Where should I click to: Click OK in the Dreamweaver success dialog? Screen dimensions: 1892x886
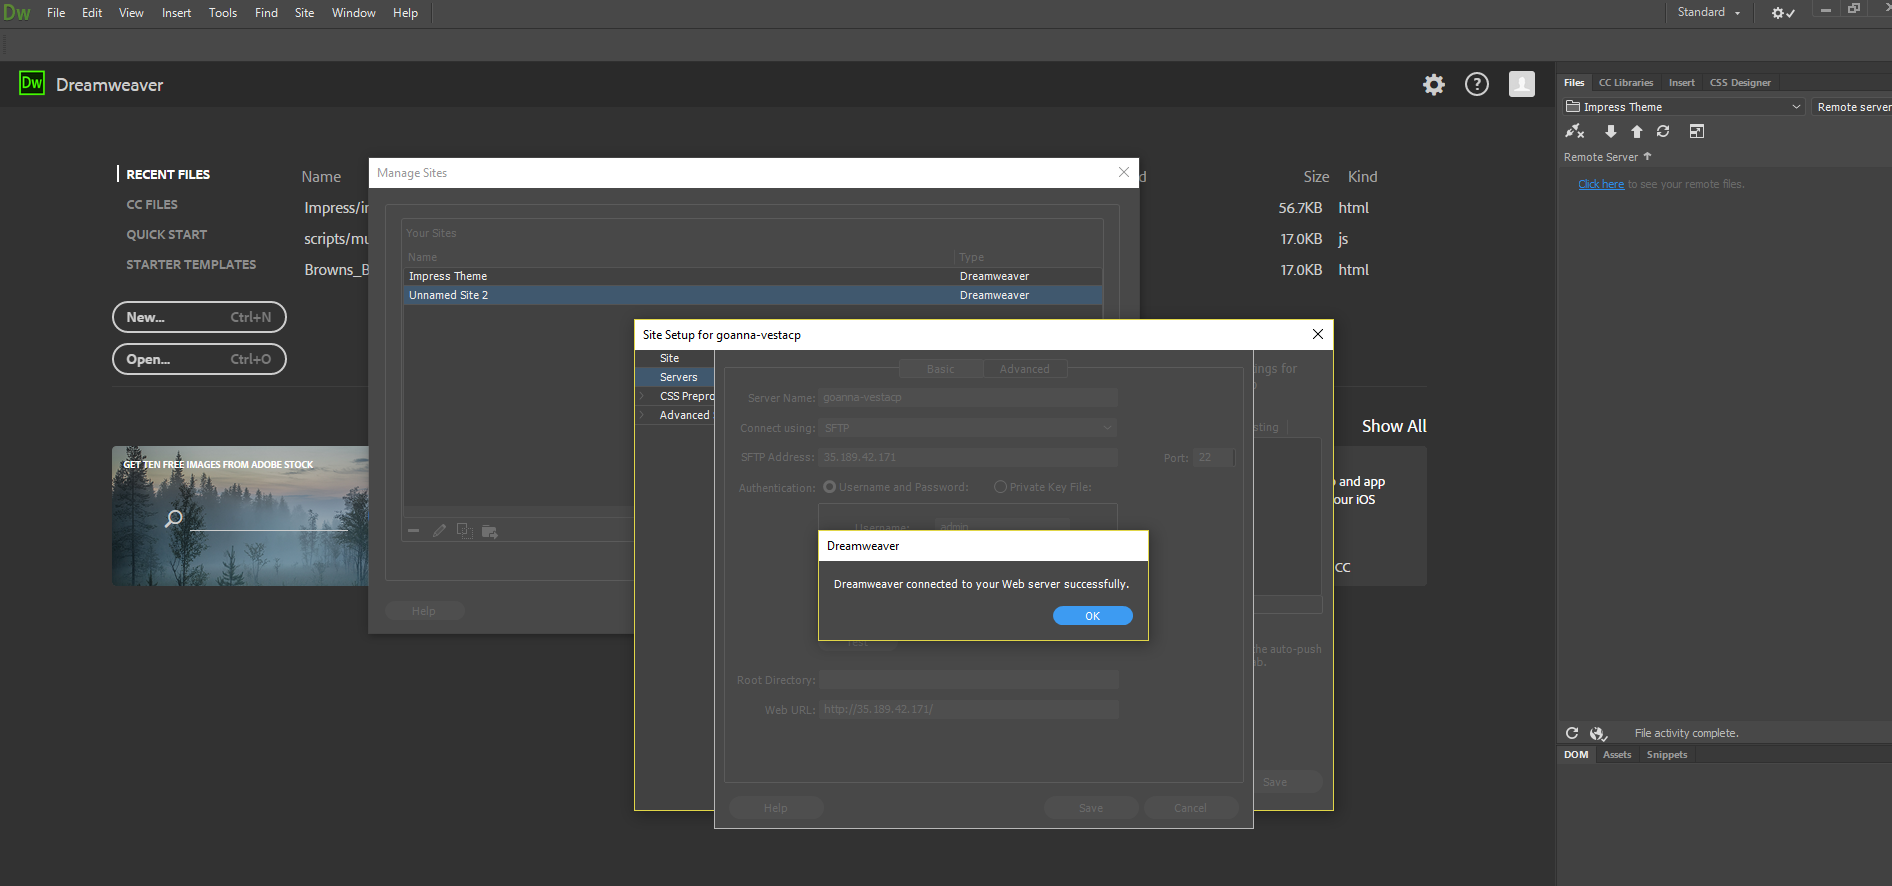pyautogui.click(x=1092, y=616)
